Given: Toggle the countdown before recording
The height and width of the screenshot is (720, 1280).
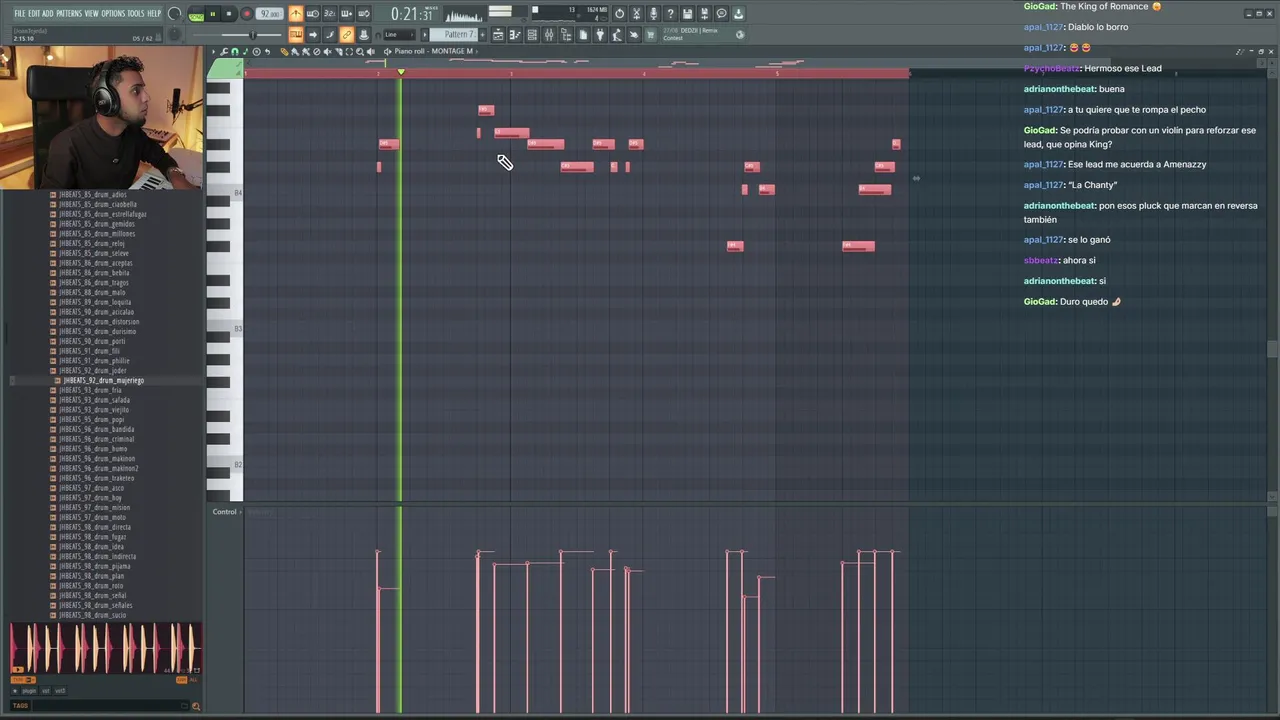Looking at the screenshot, I should click(x=330, y=14).
